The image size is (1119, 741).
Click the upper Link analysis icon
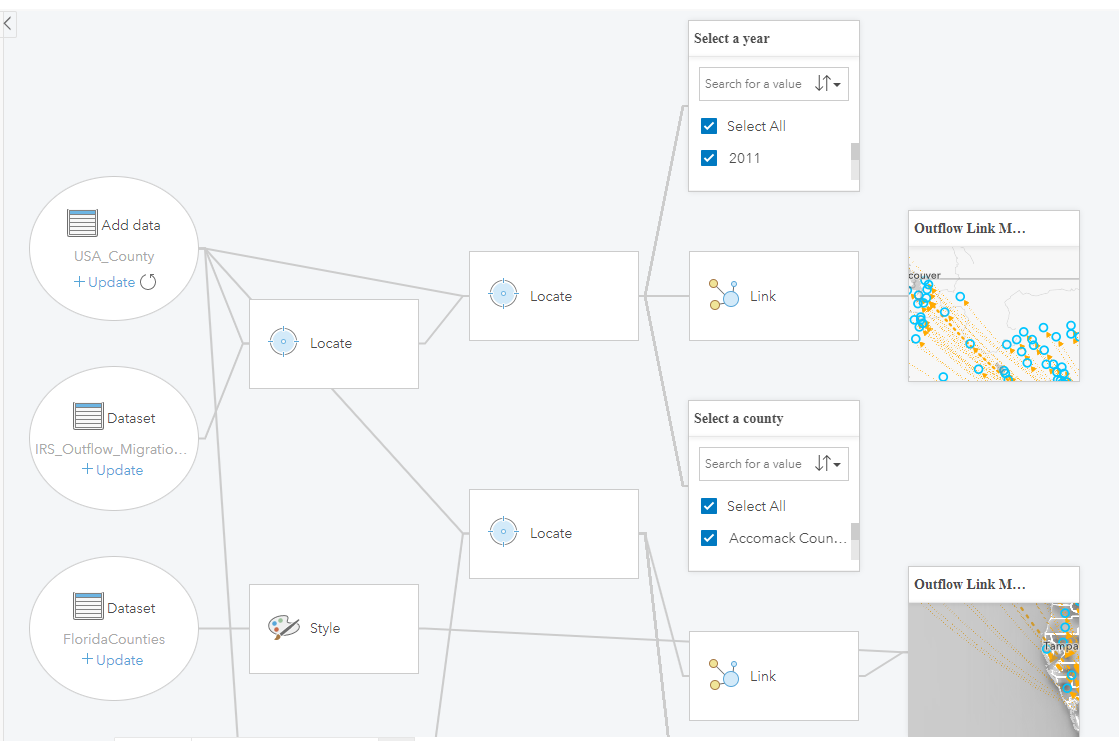point(722,295)
